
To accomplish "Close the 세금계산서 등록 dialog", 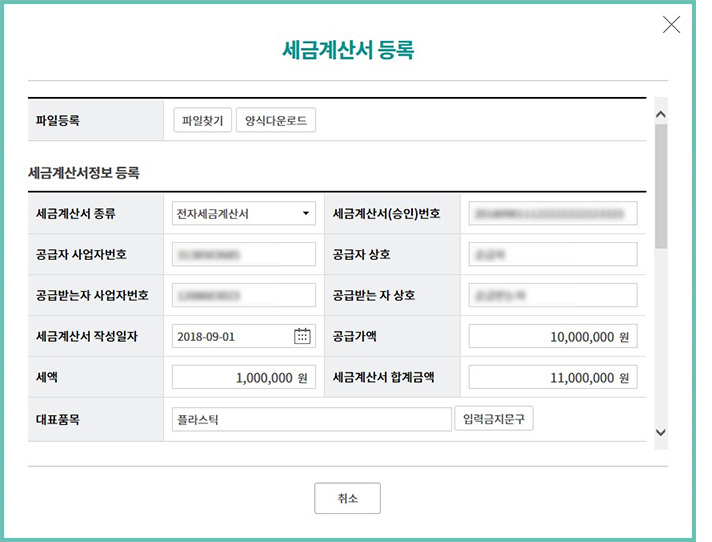I will [671, 25].
